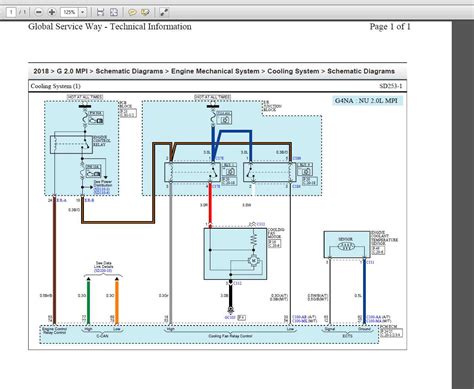The image size is (474, 389).
Task: Click the page number input box
Action: pyautogui.click(x=11, y=12)
